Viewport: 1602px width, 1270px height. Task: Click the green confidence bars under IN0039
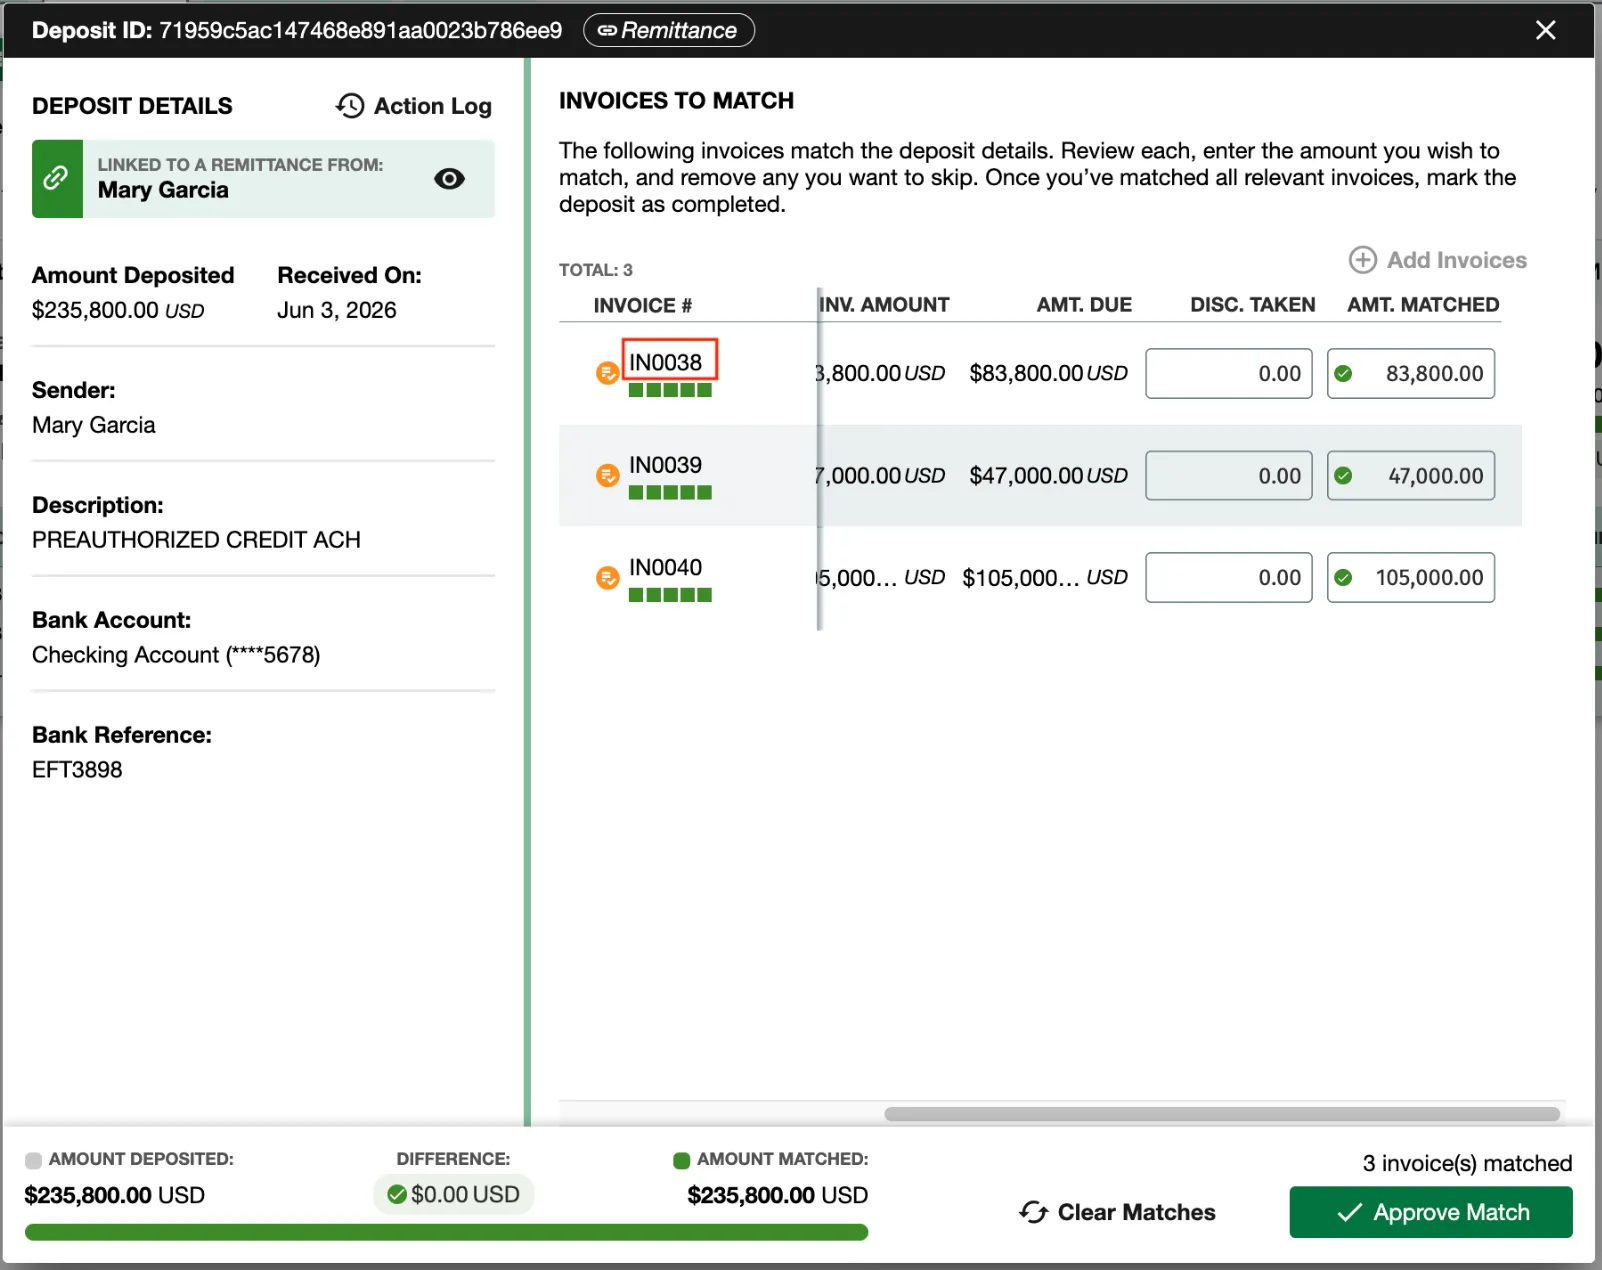(x=670, y=492)
